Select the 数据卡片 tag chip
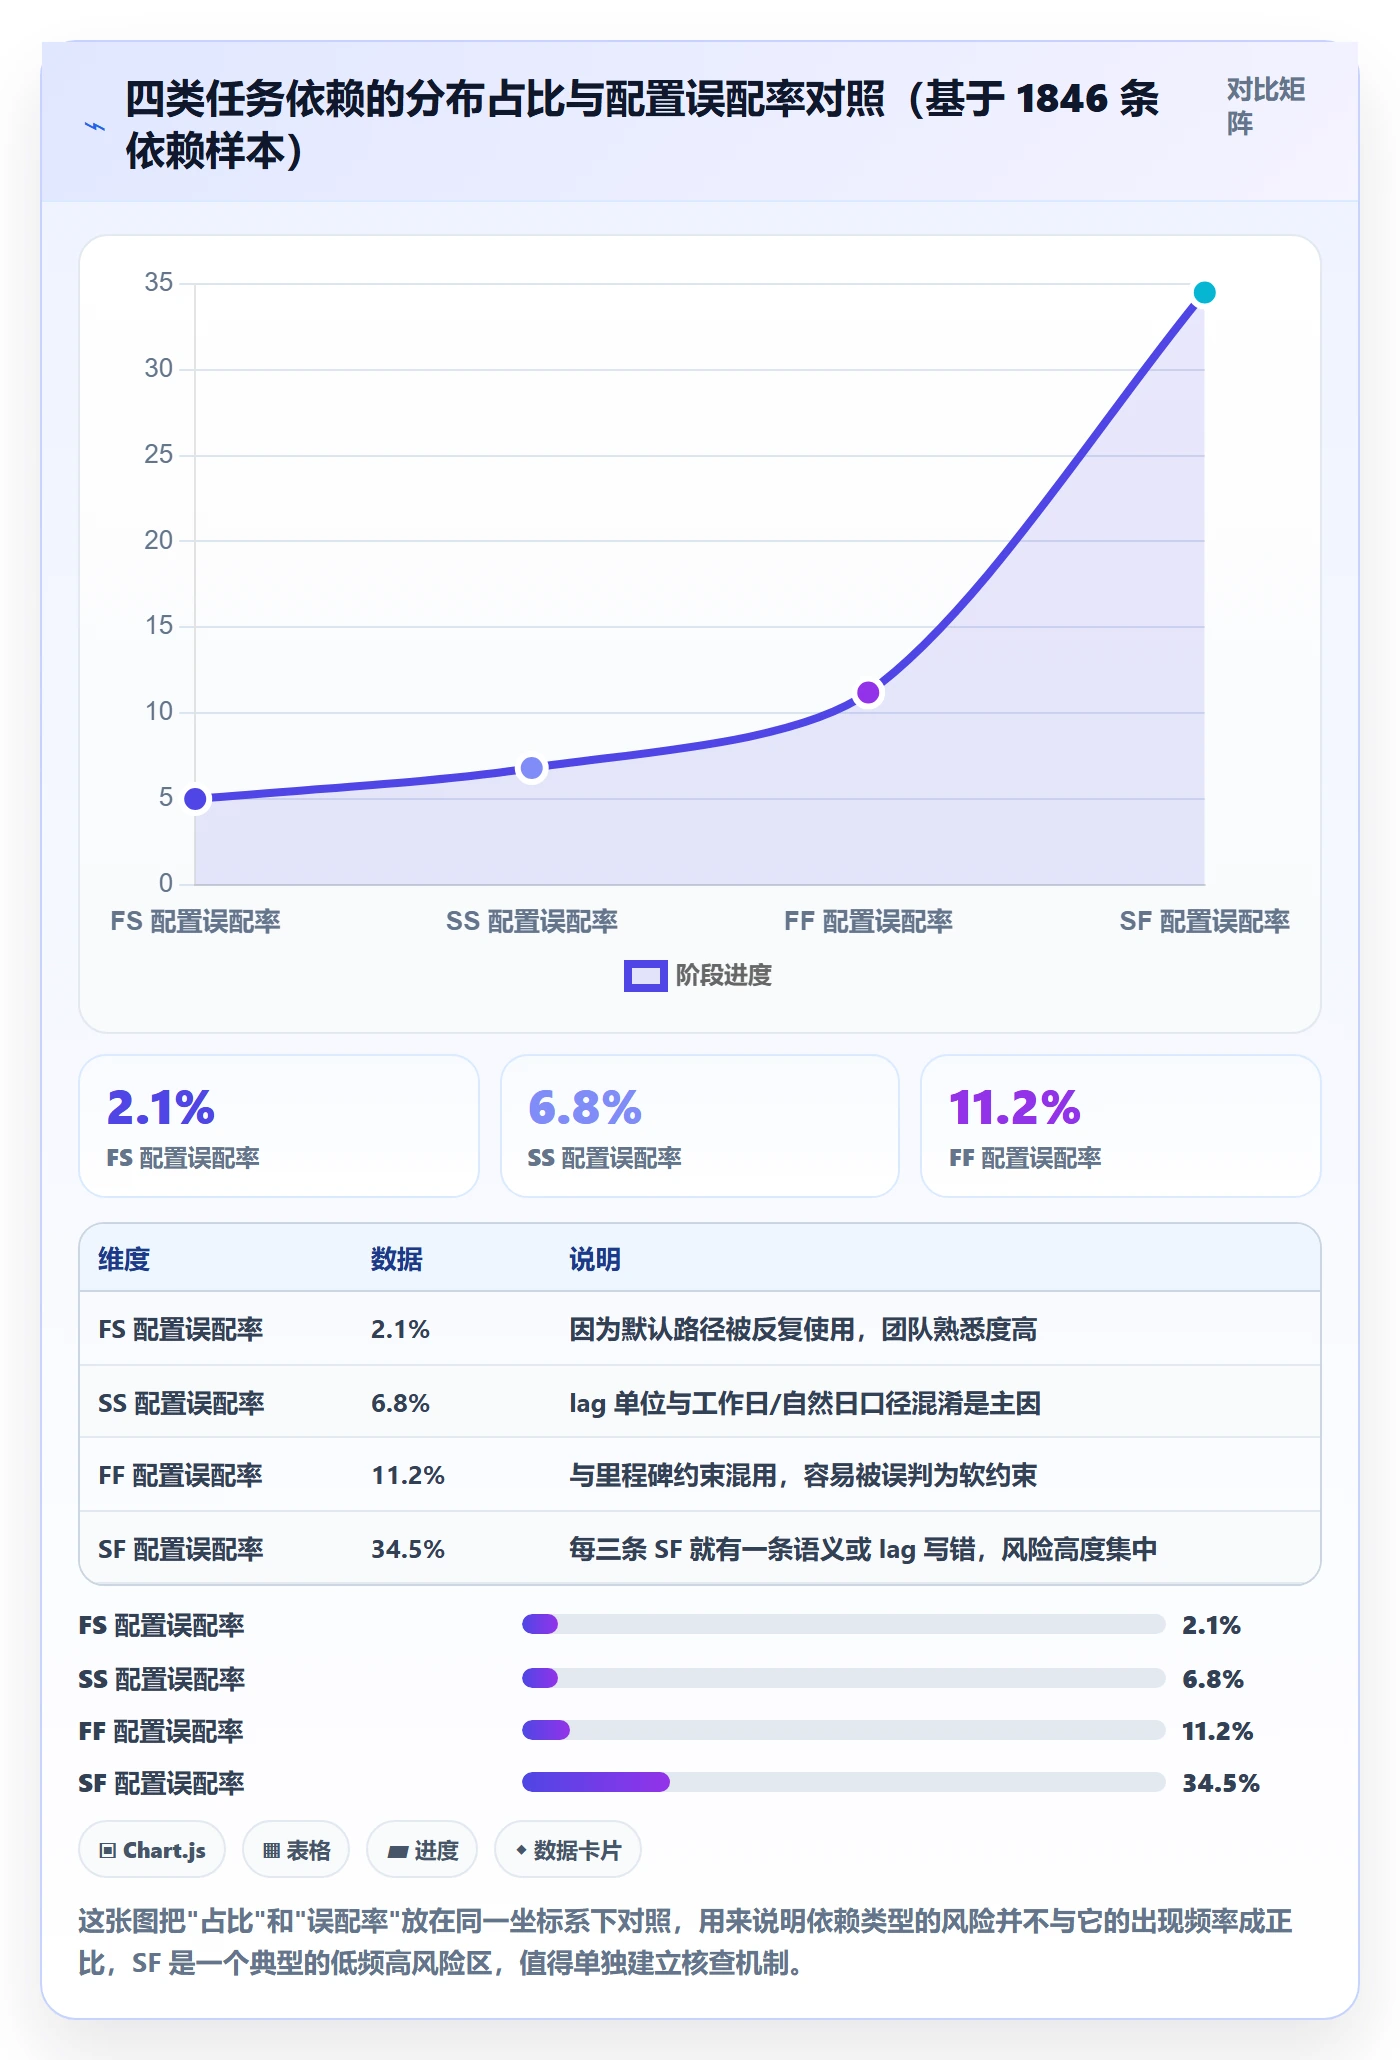The width and height of the screenshot is (1400, 2060). click(568, 1850)
